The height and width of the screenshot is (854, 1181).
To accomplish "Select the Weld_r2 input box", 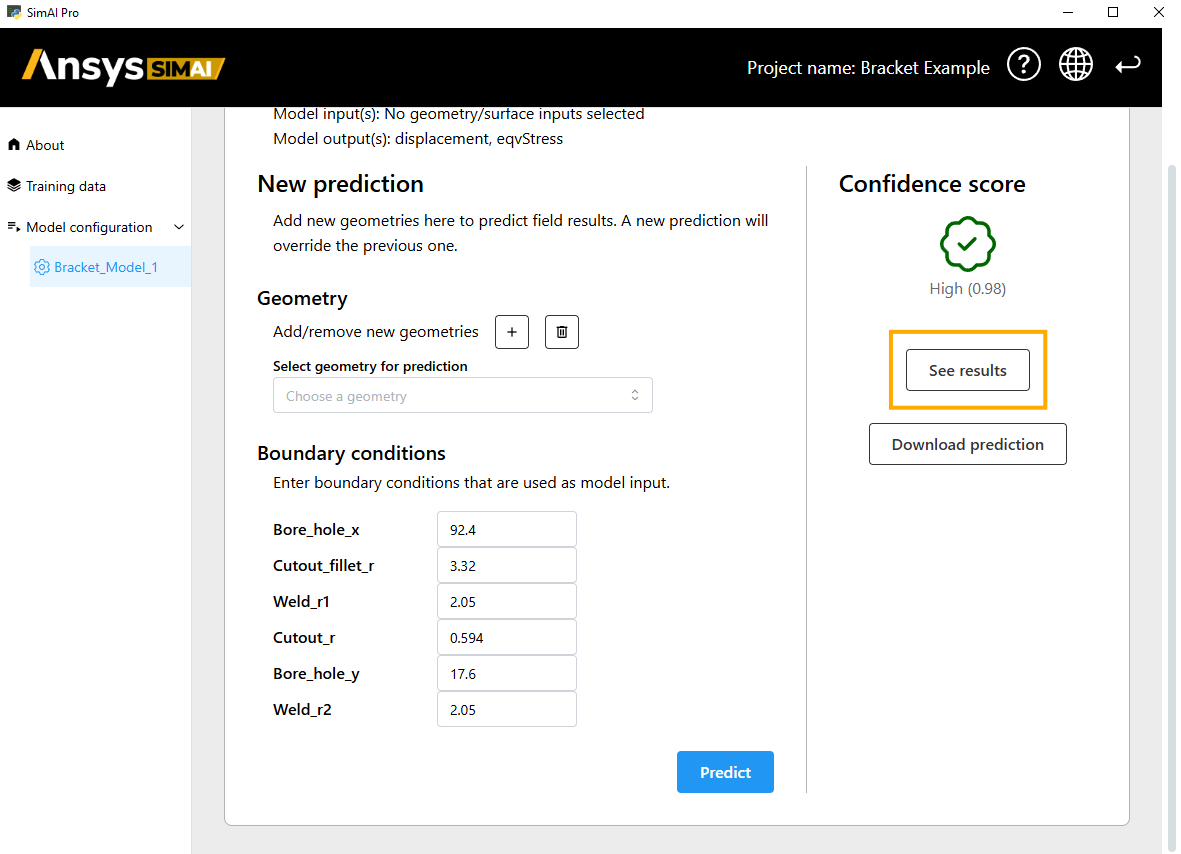I will [506, 709].
